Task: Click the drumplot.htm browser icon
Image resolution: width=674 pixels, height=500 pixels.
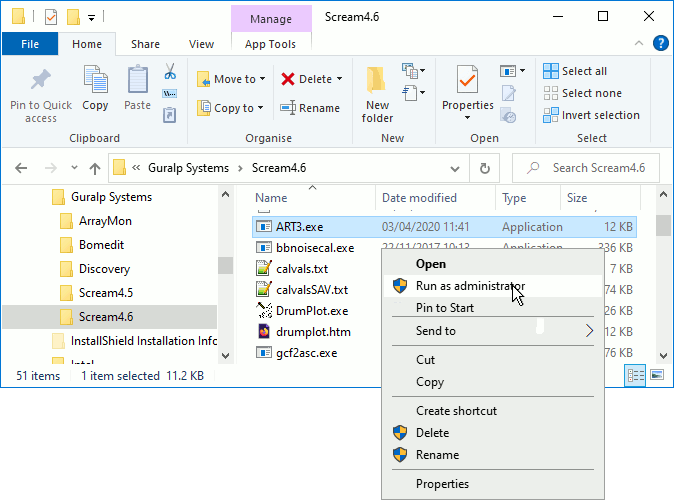Action: click(x=264, y=331)
